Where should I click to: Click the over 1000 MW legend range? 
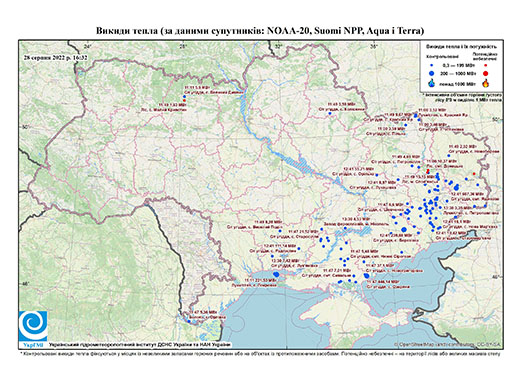(457, 83)
